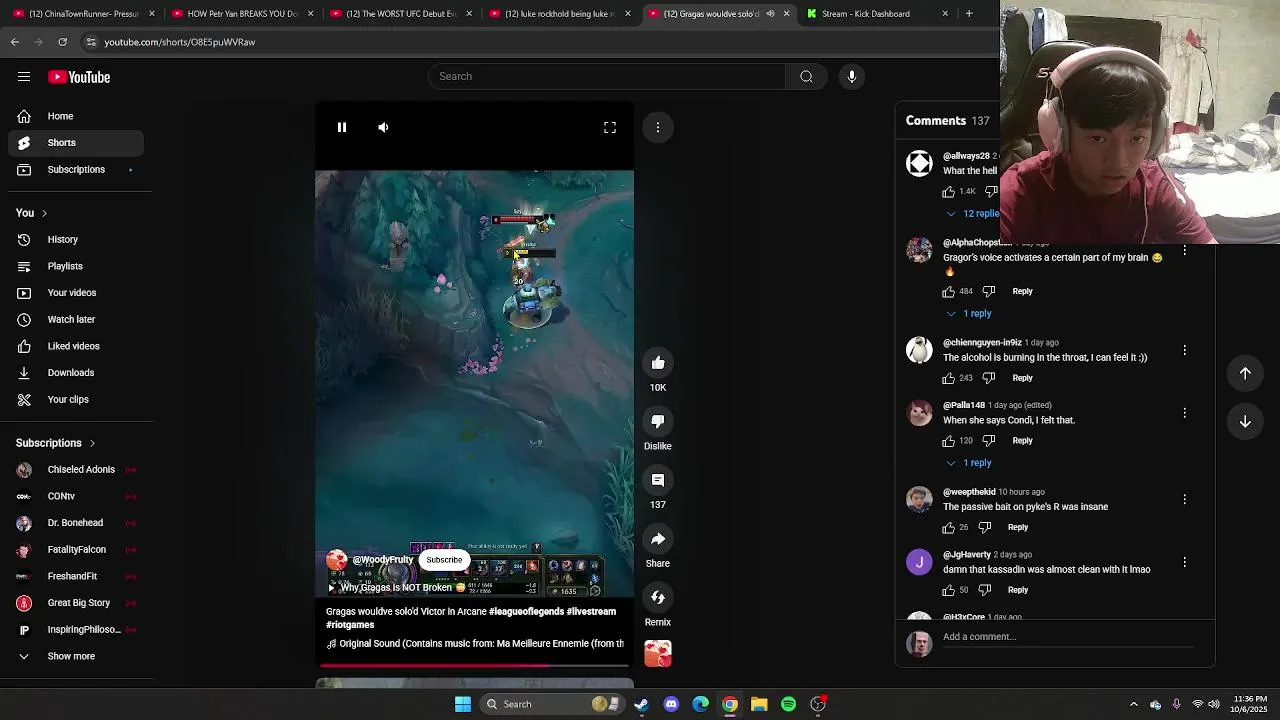The image size is (1280, 720).
Task: Pause the playing Short video
Action: click(x=342, y=127)
